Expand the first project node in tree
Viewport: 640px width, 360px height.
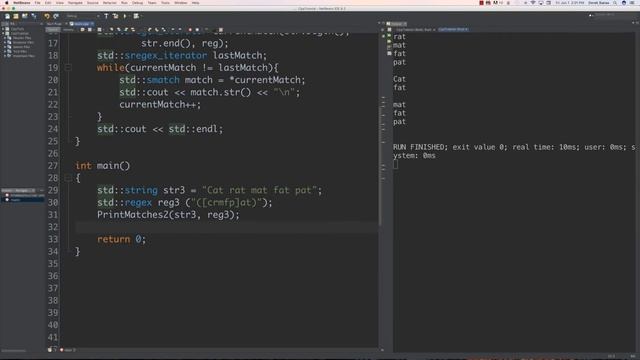[x=3, y=29]
